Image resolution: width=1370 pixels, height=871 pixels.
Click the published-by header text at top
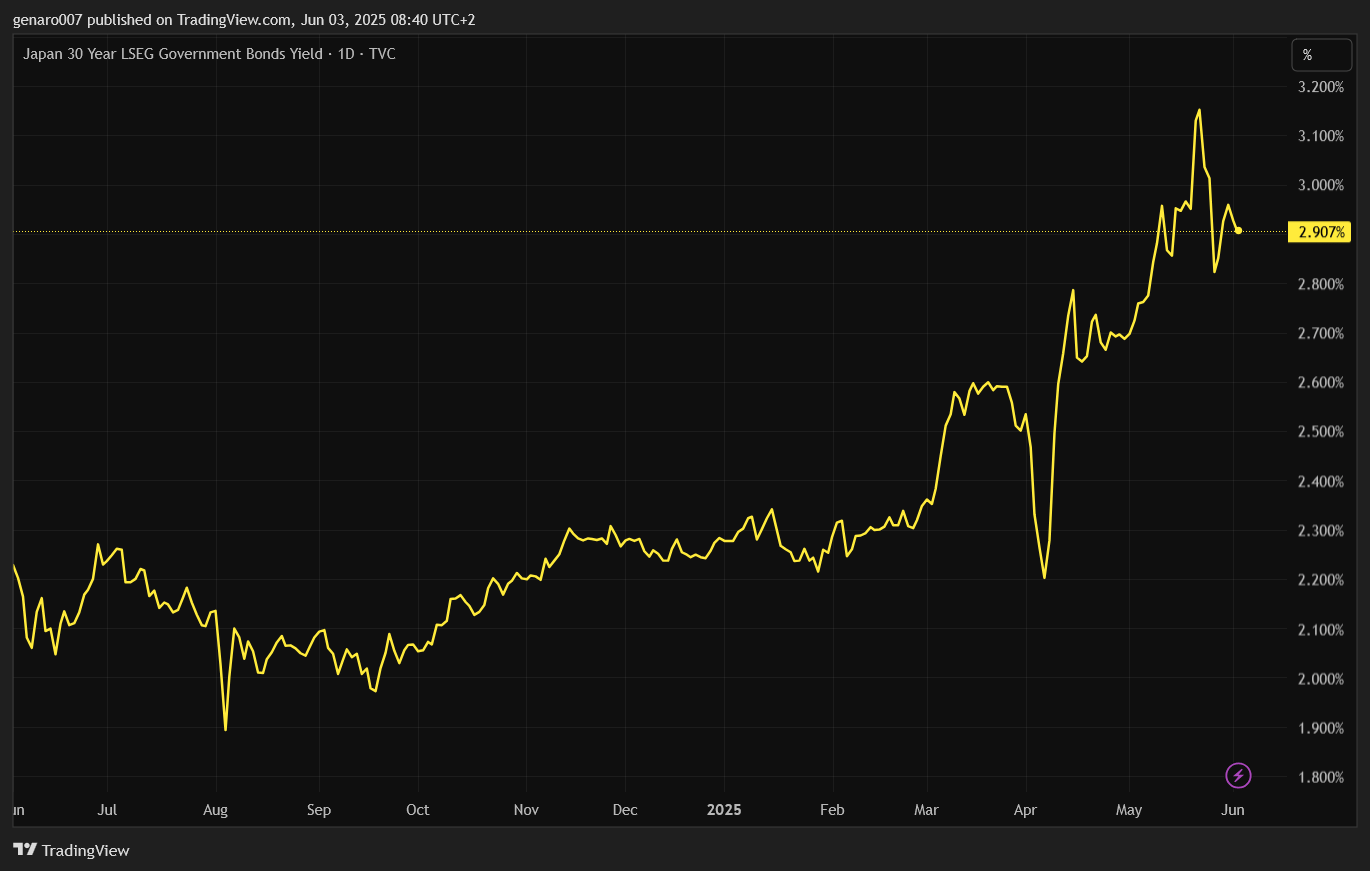[x=243, y=19]
